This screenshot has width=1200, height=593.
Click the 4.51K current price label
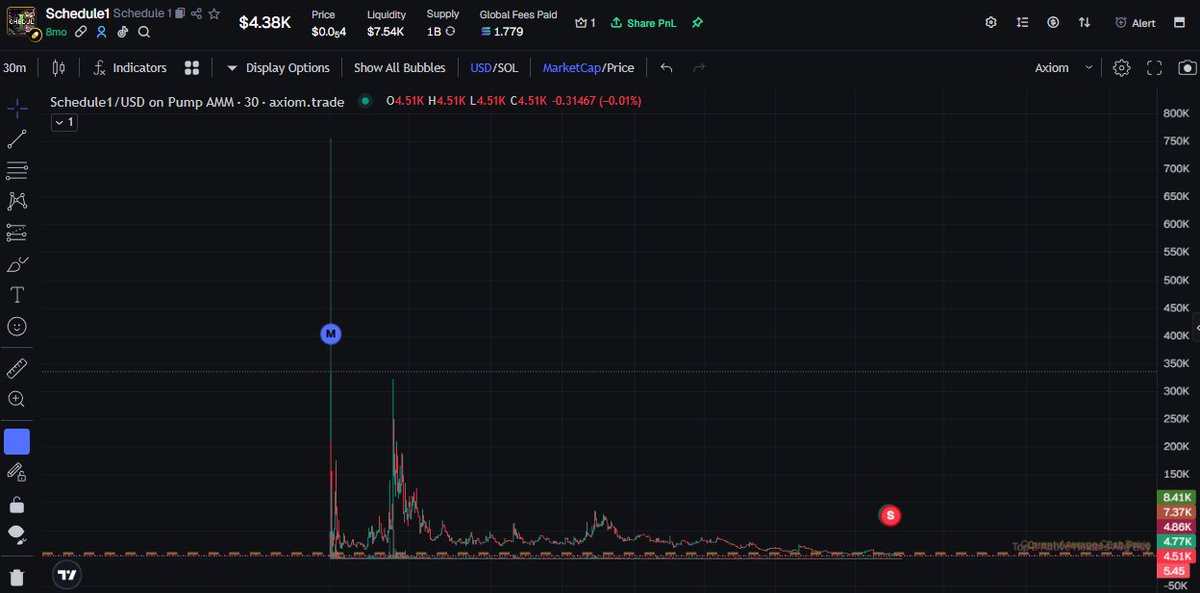(1176, 556)
